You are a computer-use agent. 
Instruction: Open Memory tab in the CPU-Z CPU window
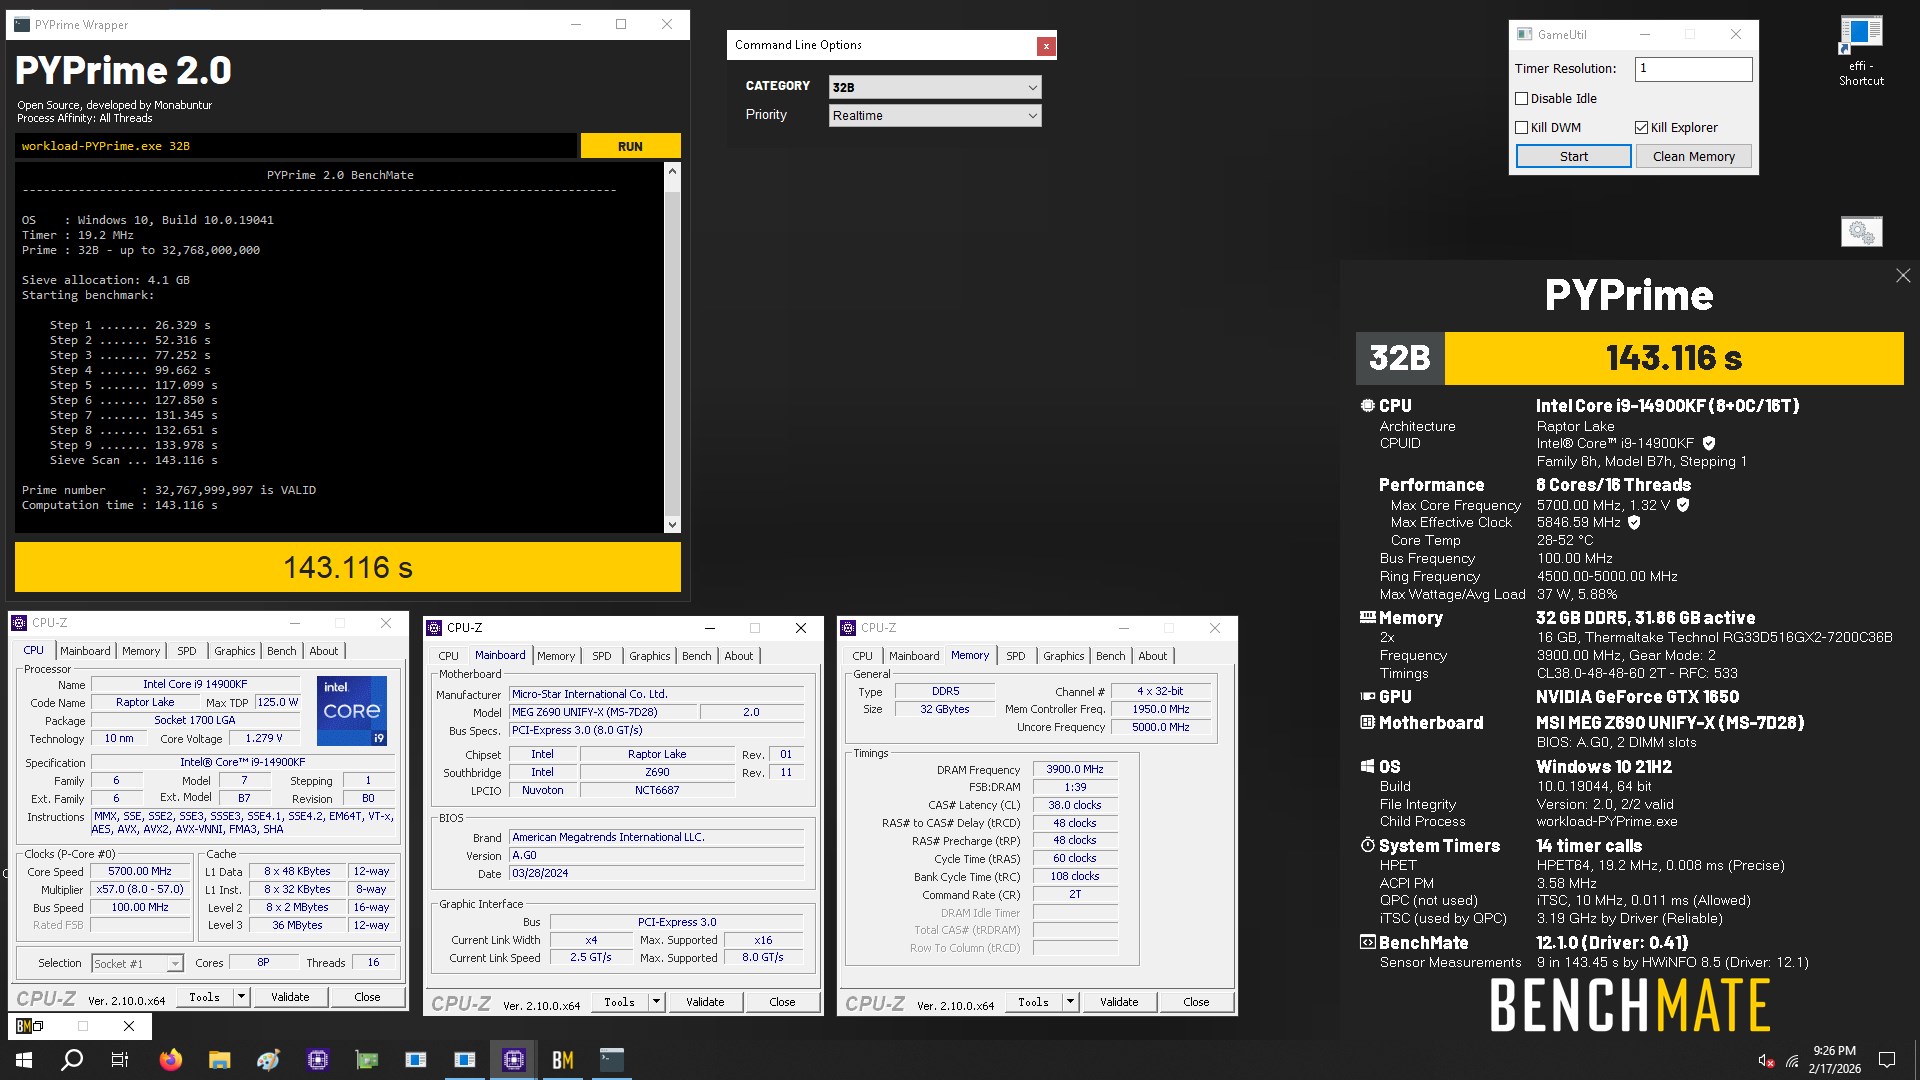[141, 651]
